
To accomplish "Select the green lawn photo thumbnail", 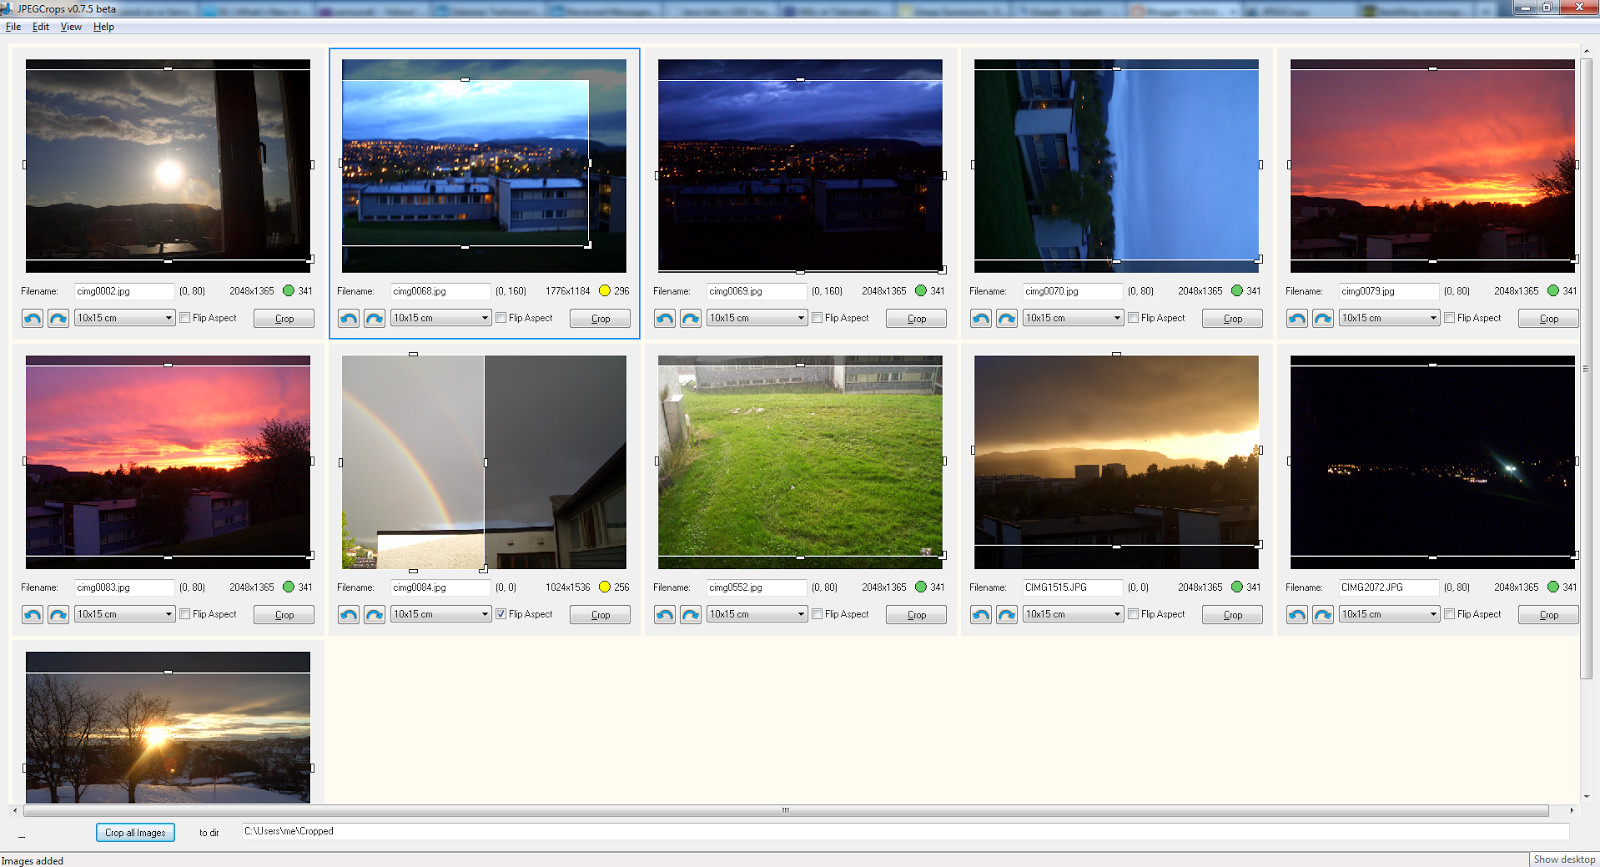I will tap(800, 462).
